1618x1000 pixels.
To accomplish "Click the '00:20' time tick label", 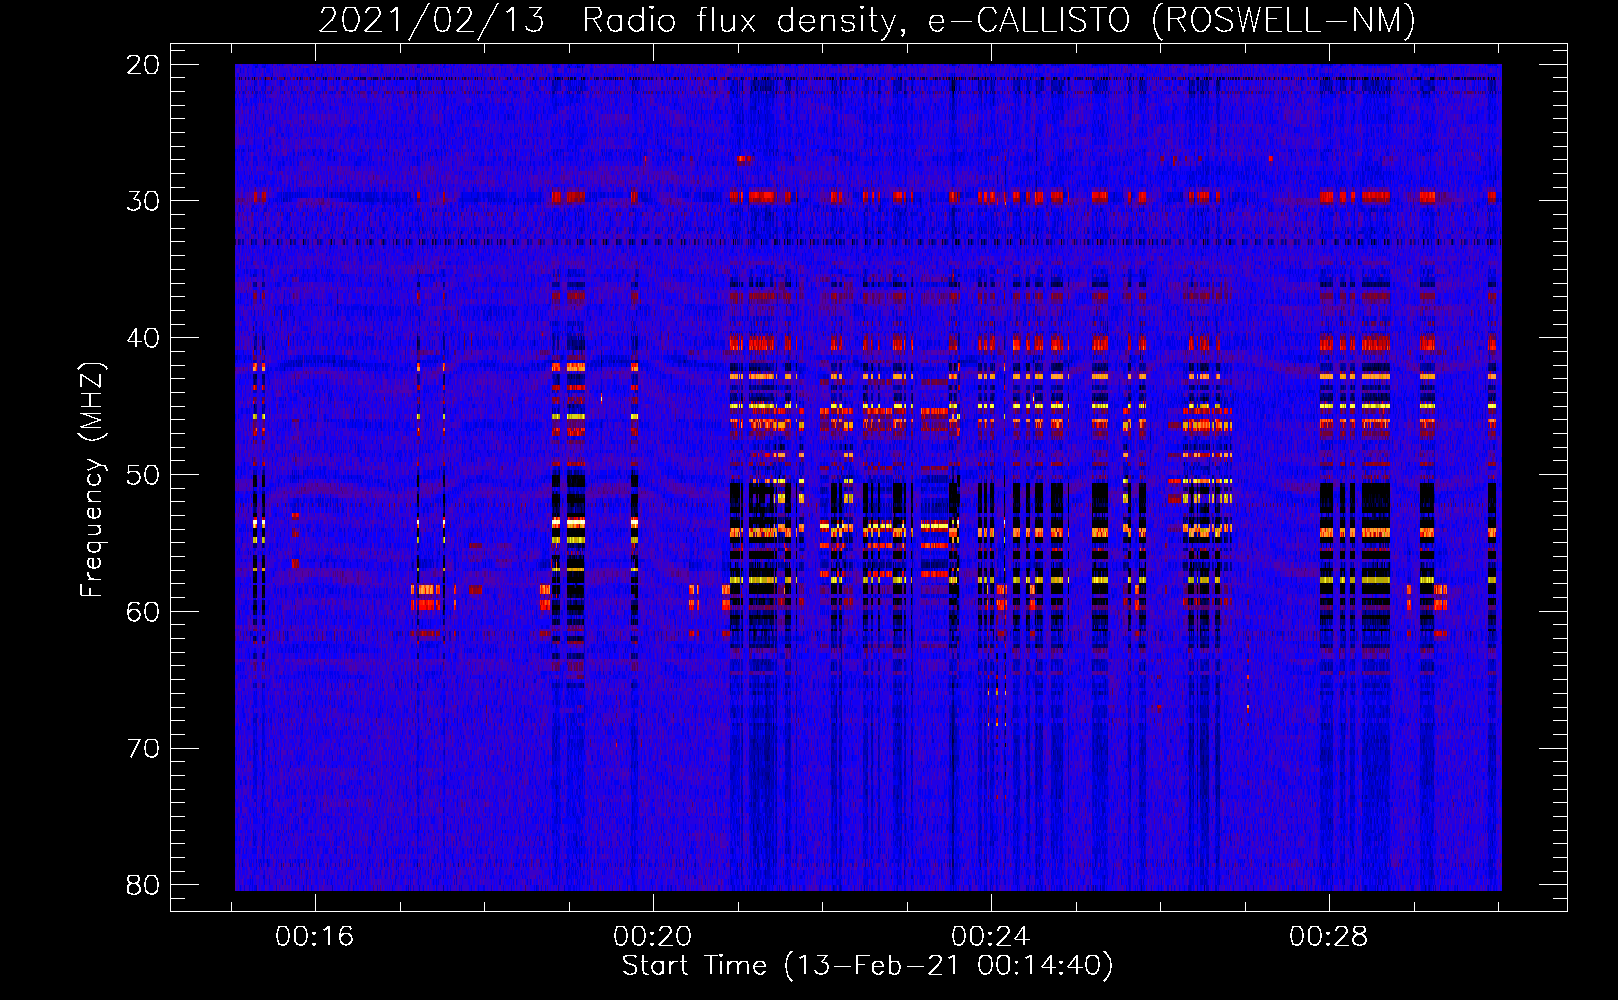I will click(x=653, y=937).
